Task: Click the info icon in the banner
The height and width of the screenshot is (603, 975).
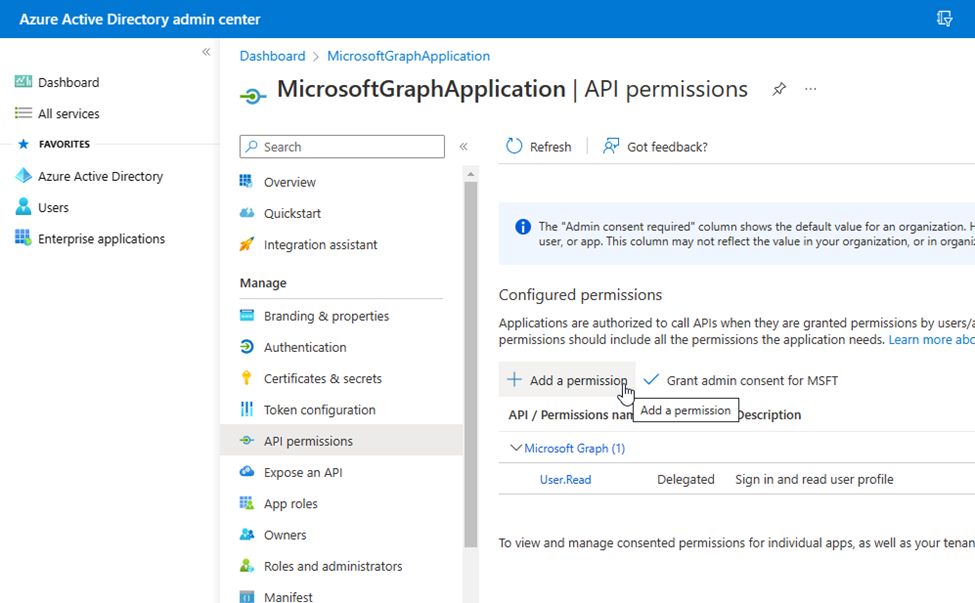Action: [x=523, y=227]
